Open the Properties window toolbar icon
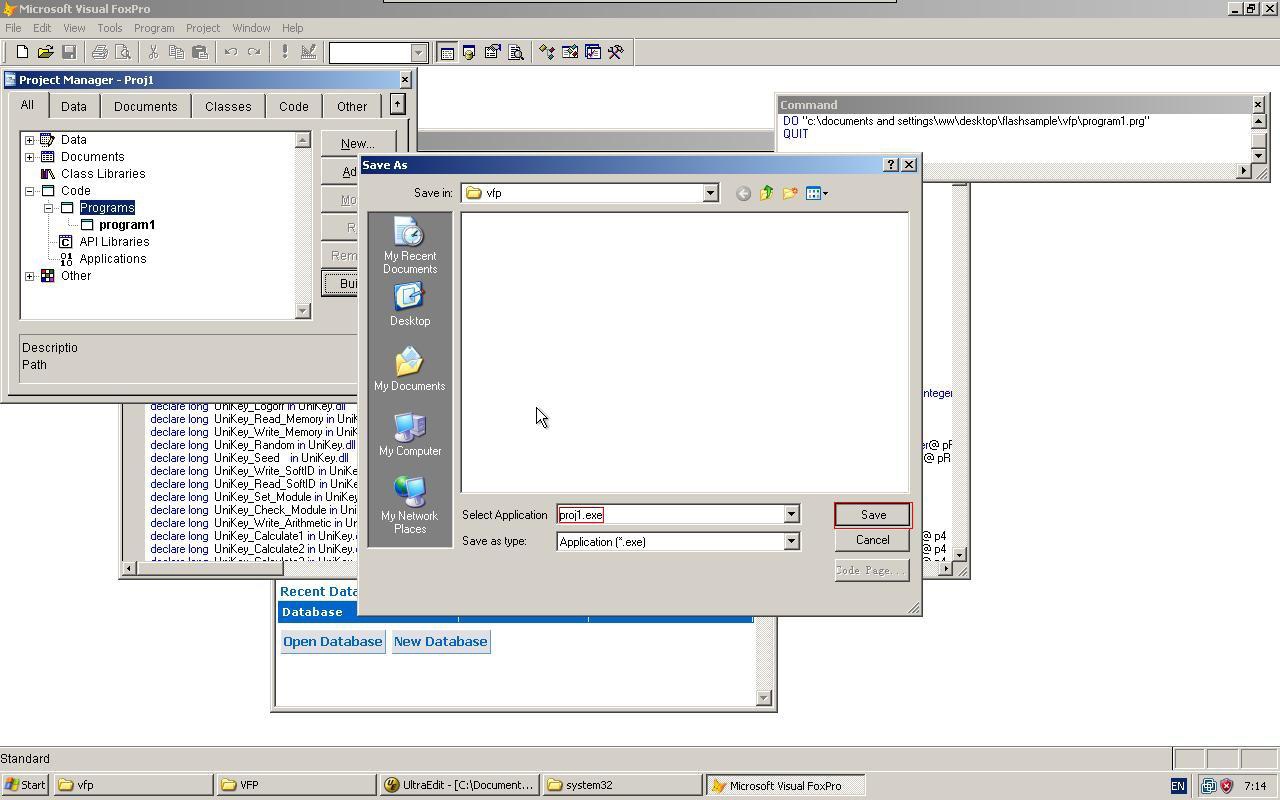This screenshot has height=800, width=1280. click(492, 52)
